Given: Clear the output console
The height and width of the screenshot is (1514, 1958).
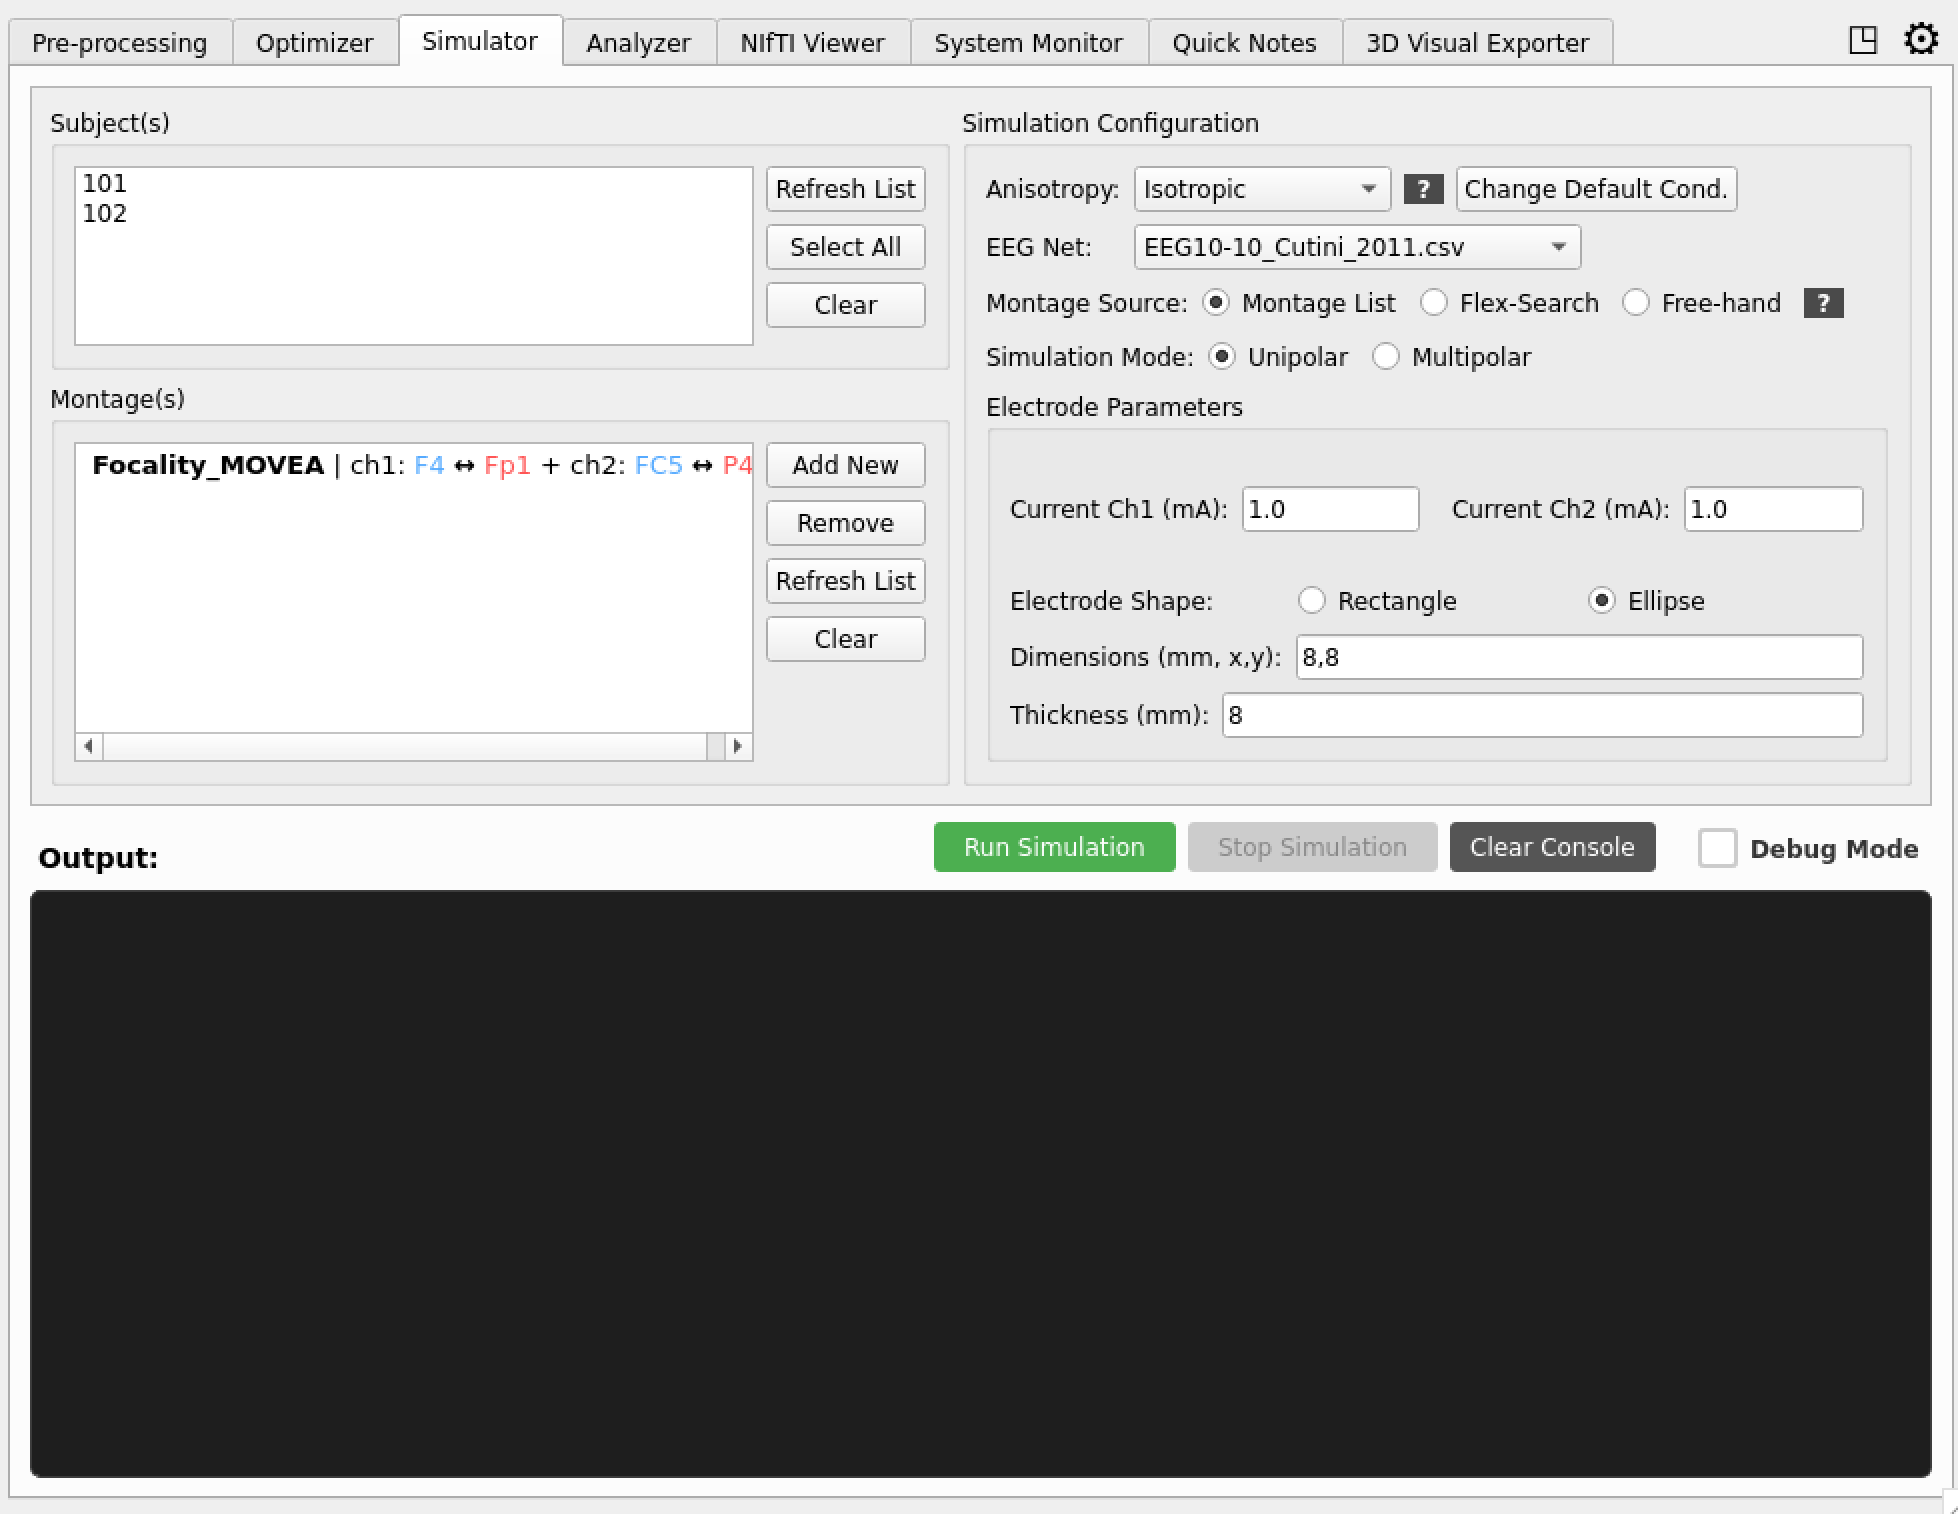Looking at the screenshot, I should [1551, 847].
